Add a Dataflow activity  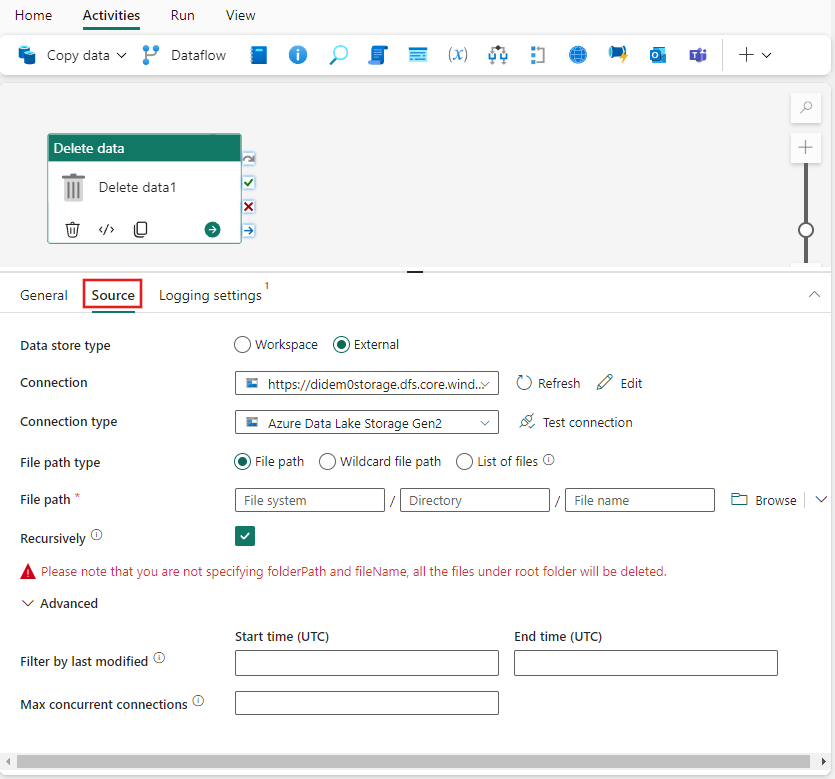[196, 55]
